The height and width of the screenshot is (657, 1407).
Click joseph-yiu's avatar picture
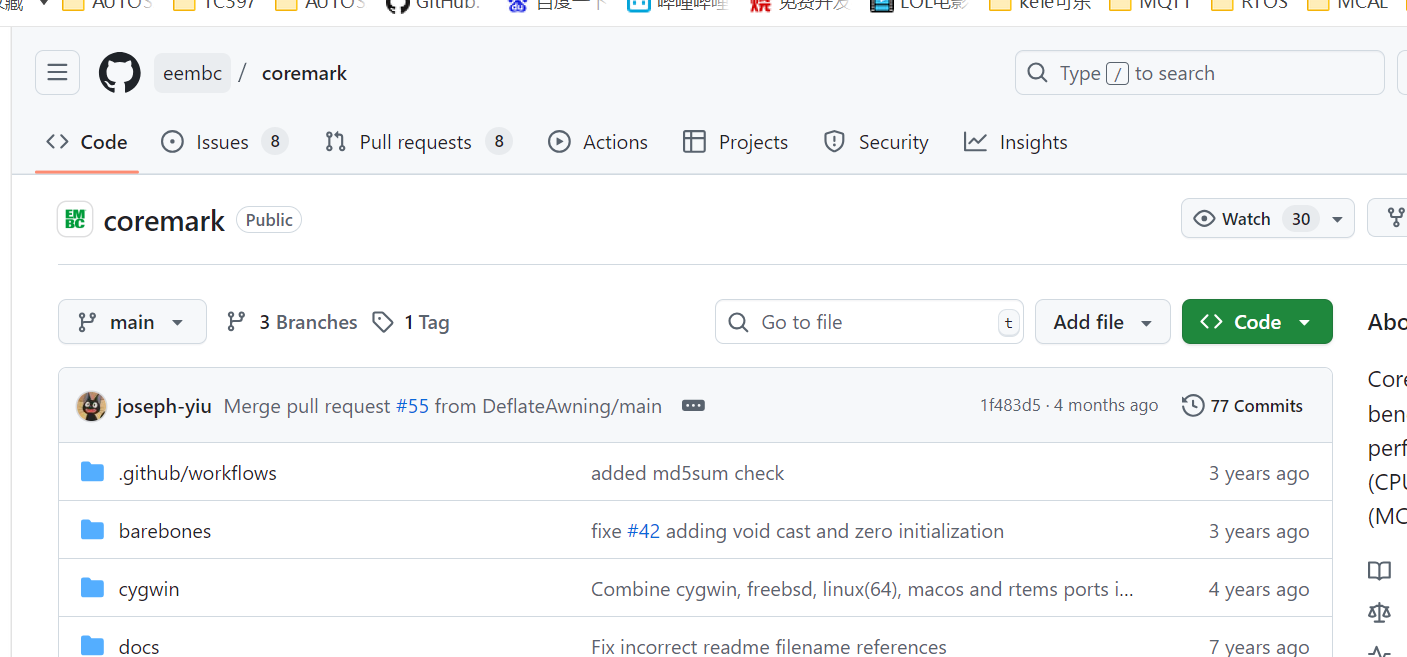click(92, 406)
